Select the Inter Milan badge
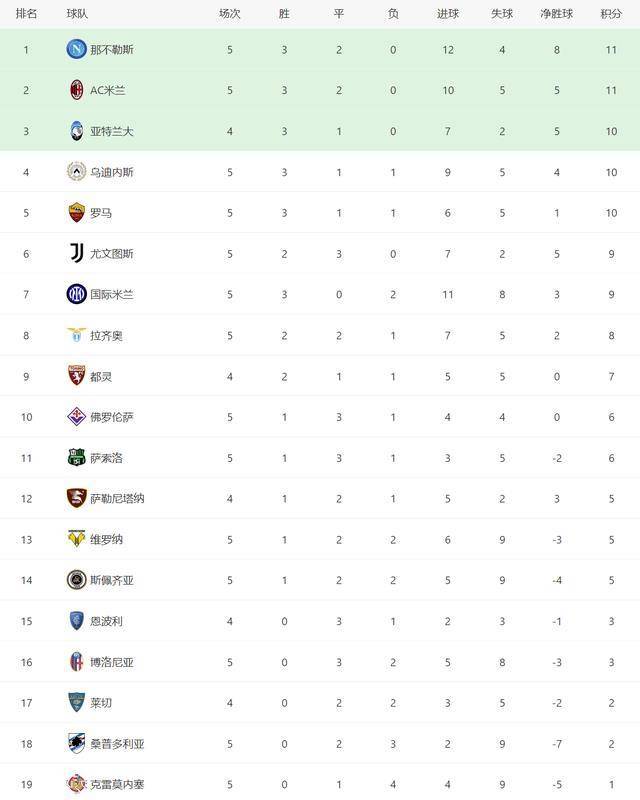 tap(77, 294)
